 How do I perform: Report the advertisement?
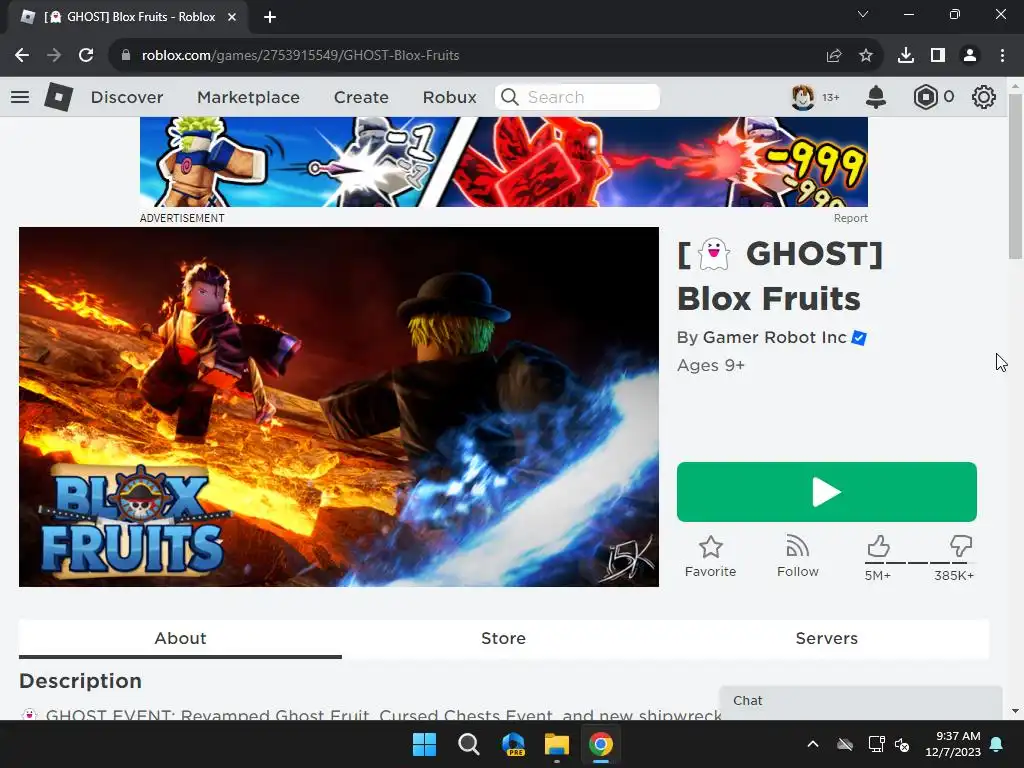point(850,218)
